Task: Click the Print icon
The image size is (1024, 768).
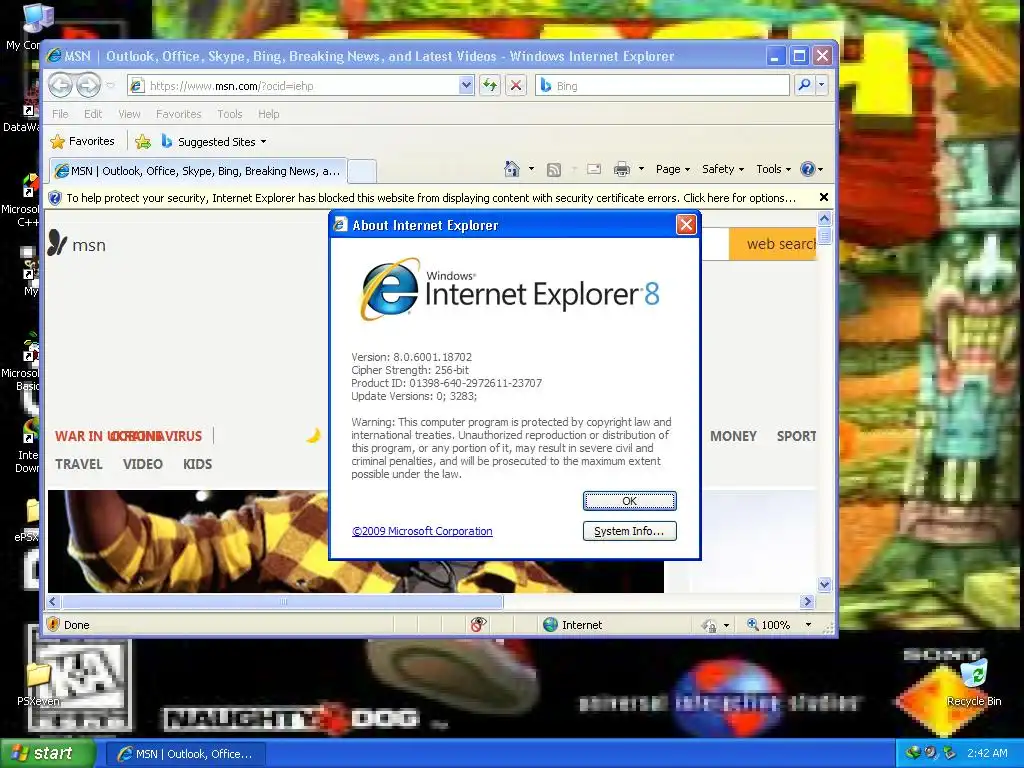Action: click(622, 170)
